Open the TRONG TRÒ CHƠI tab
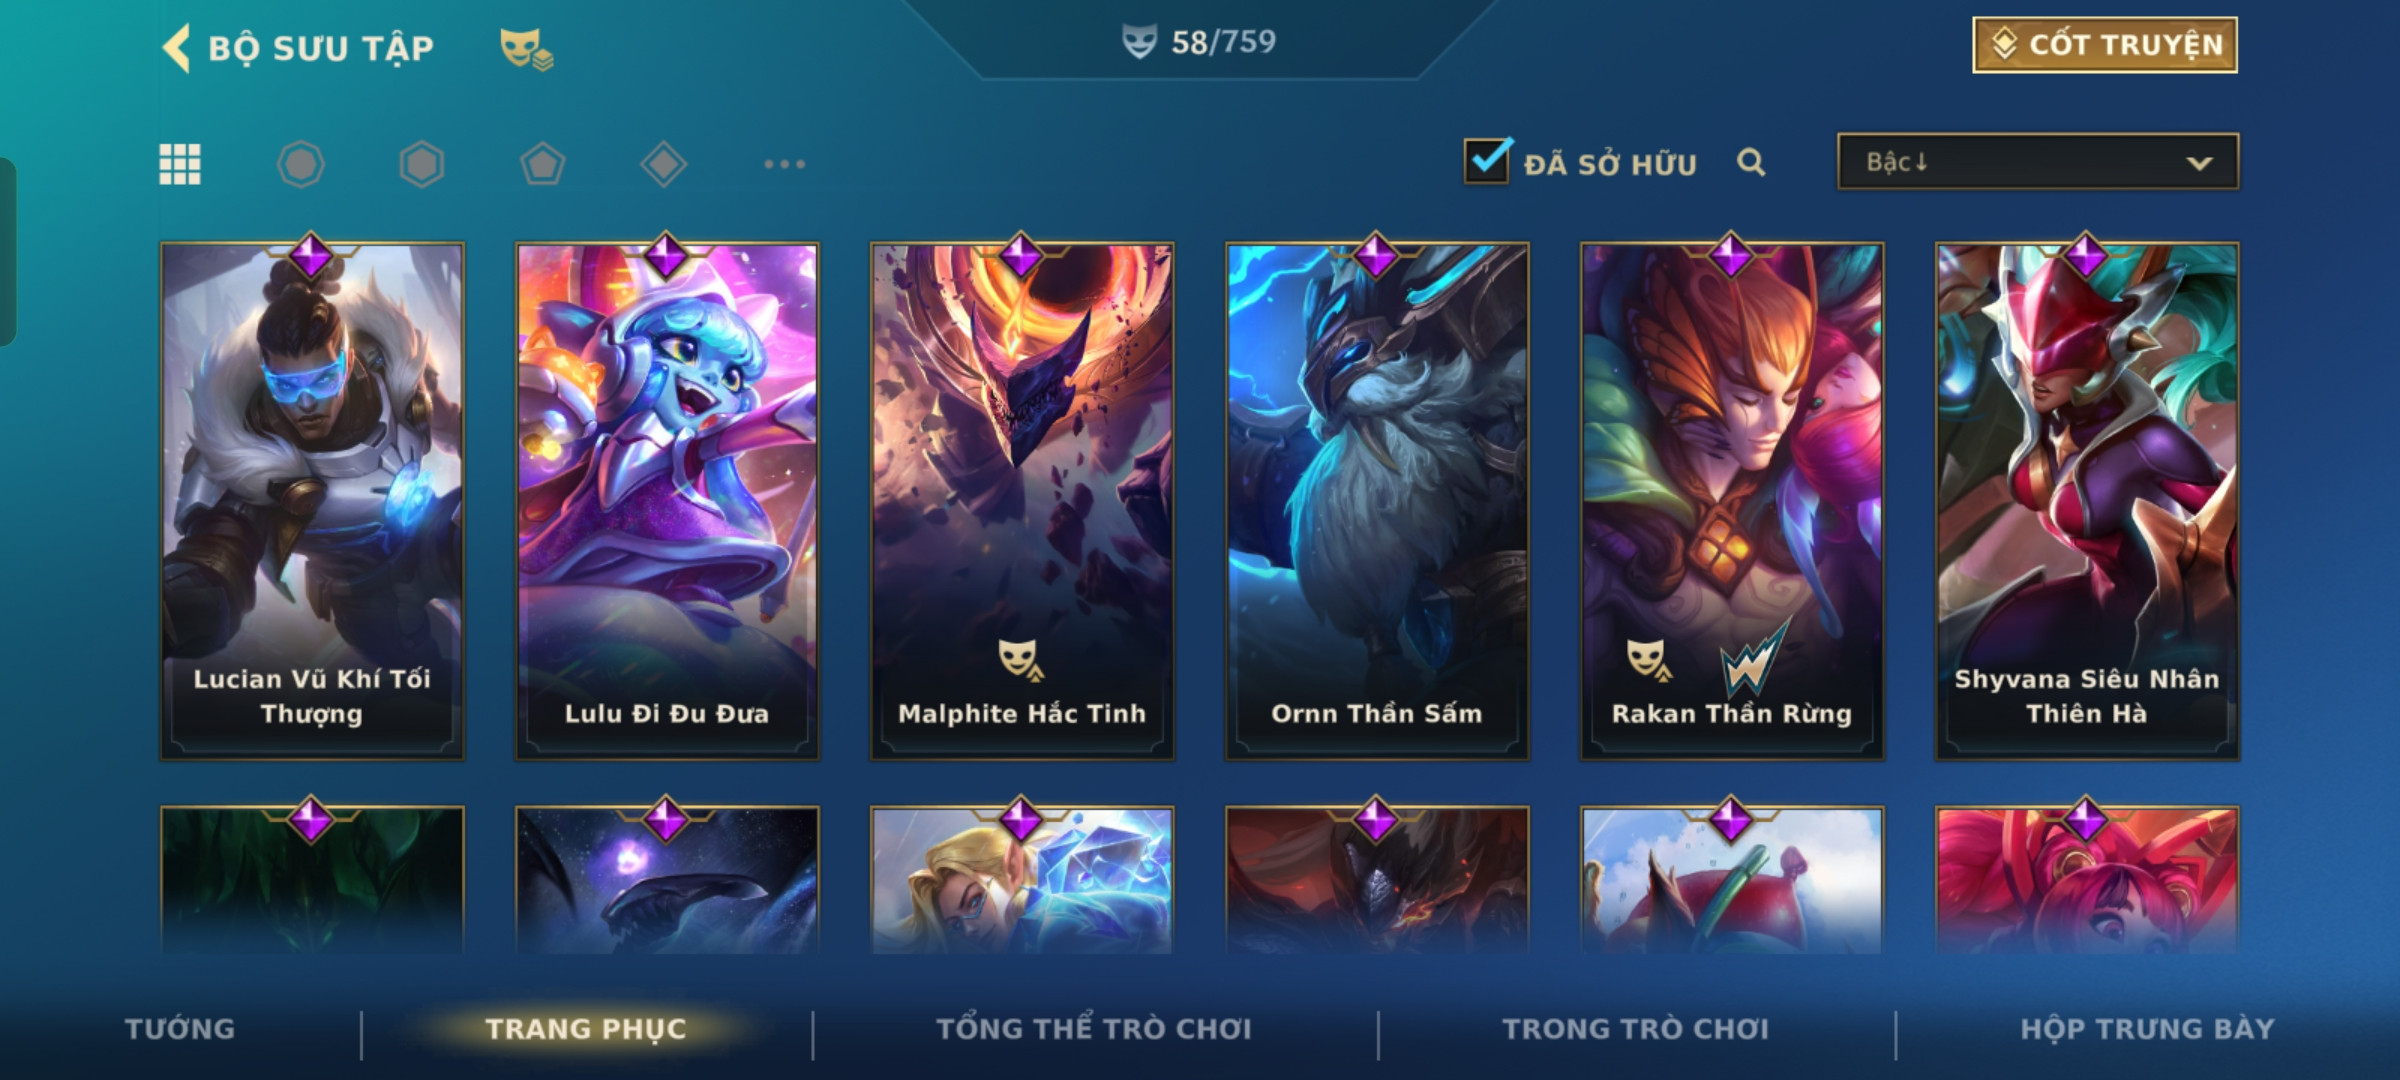The image size is (2400, 1080). click(x=1636, y=1028)
